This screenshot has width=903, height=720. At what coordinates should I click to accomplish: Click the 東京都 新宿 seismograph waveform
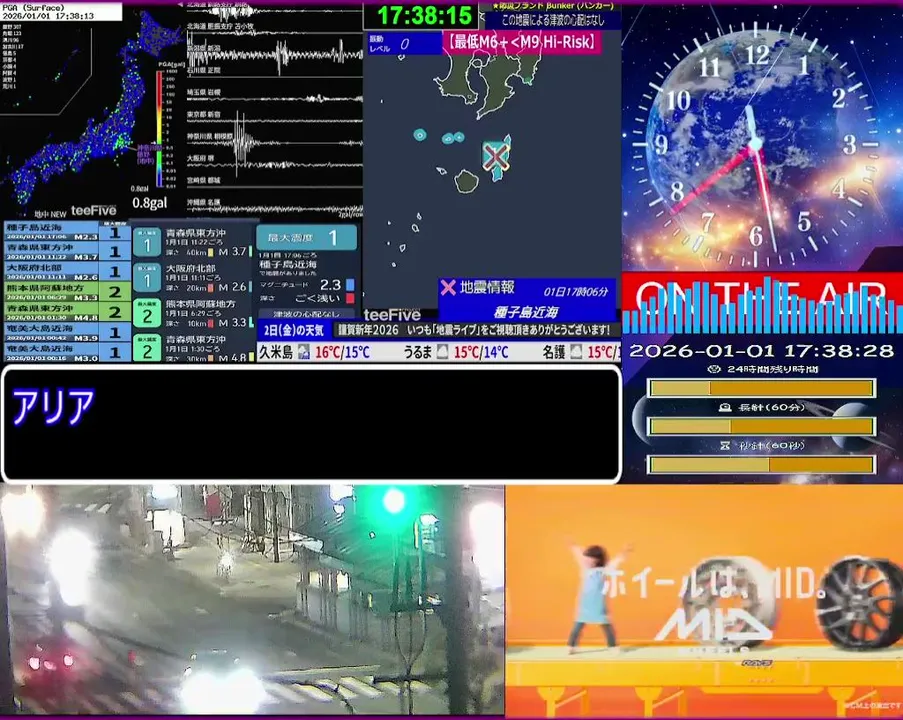[x=274, y=120]
